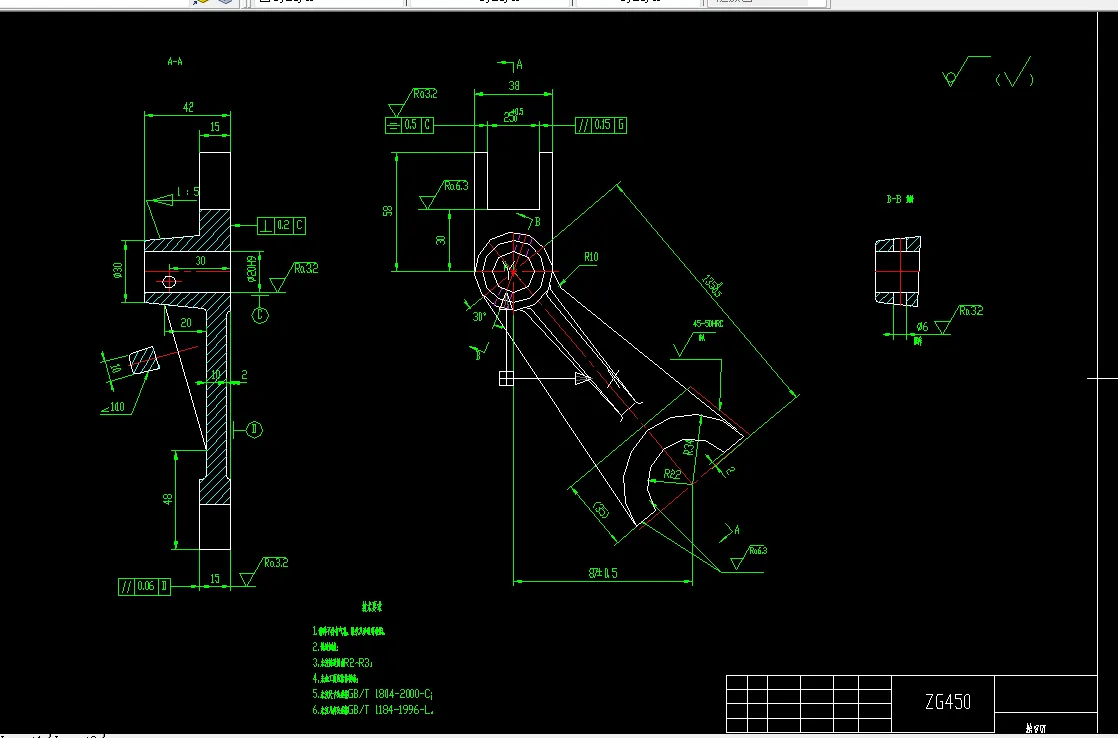This screenshot has height=738, width=1118.
Task: Select the datum D circle symbol
Action: click(255, 429)
